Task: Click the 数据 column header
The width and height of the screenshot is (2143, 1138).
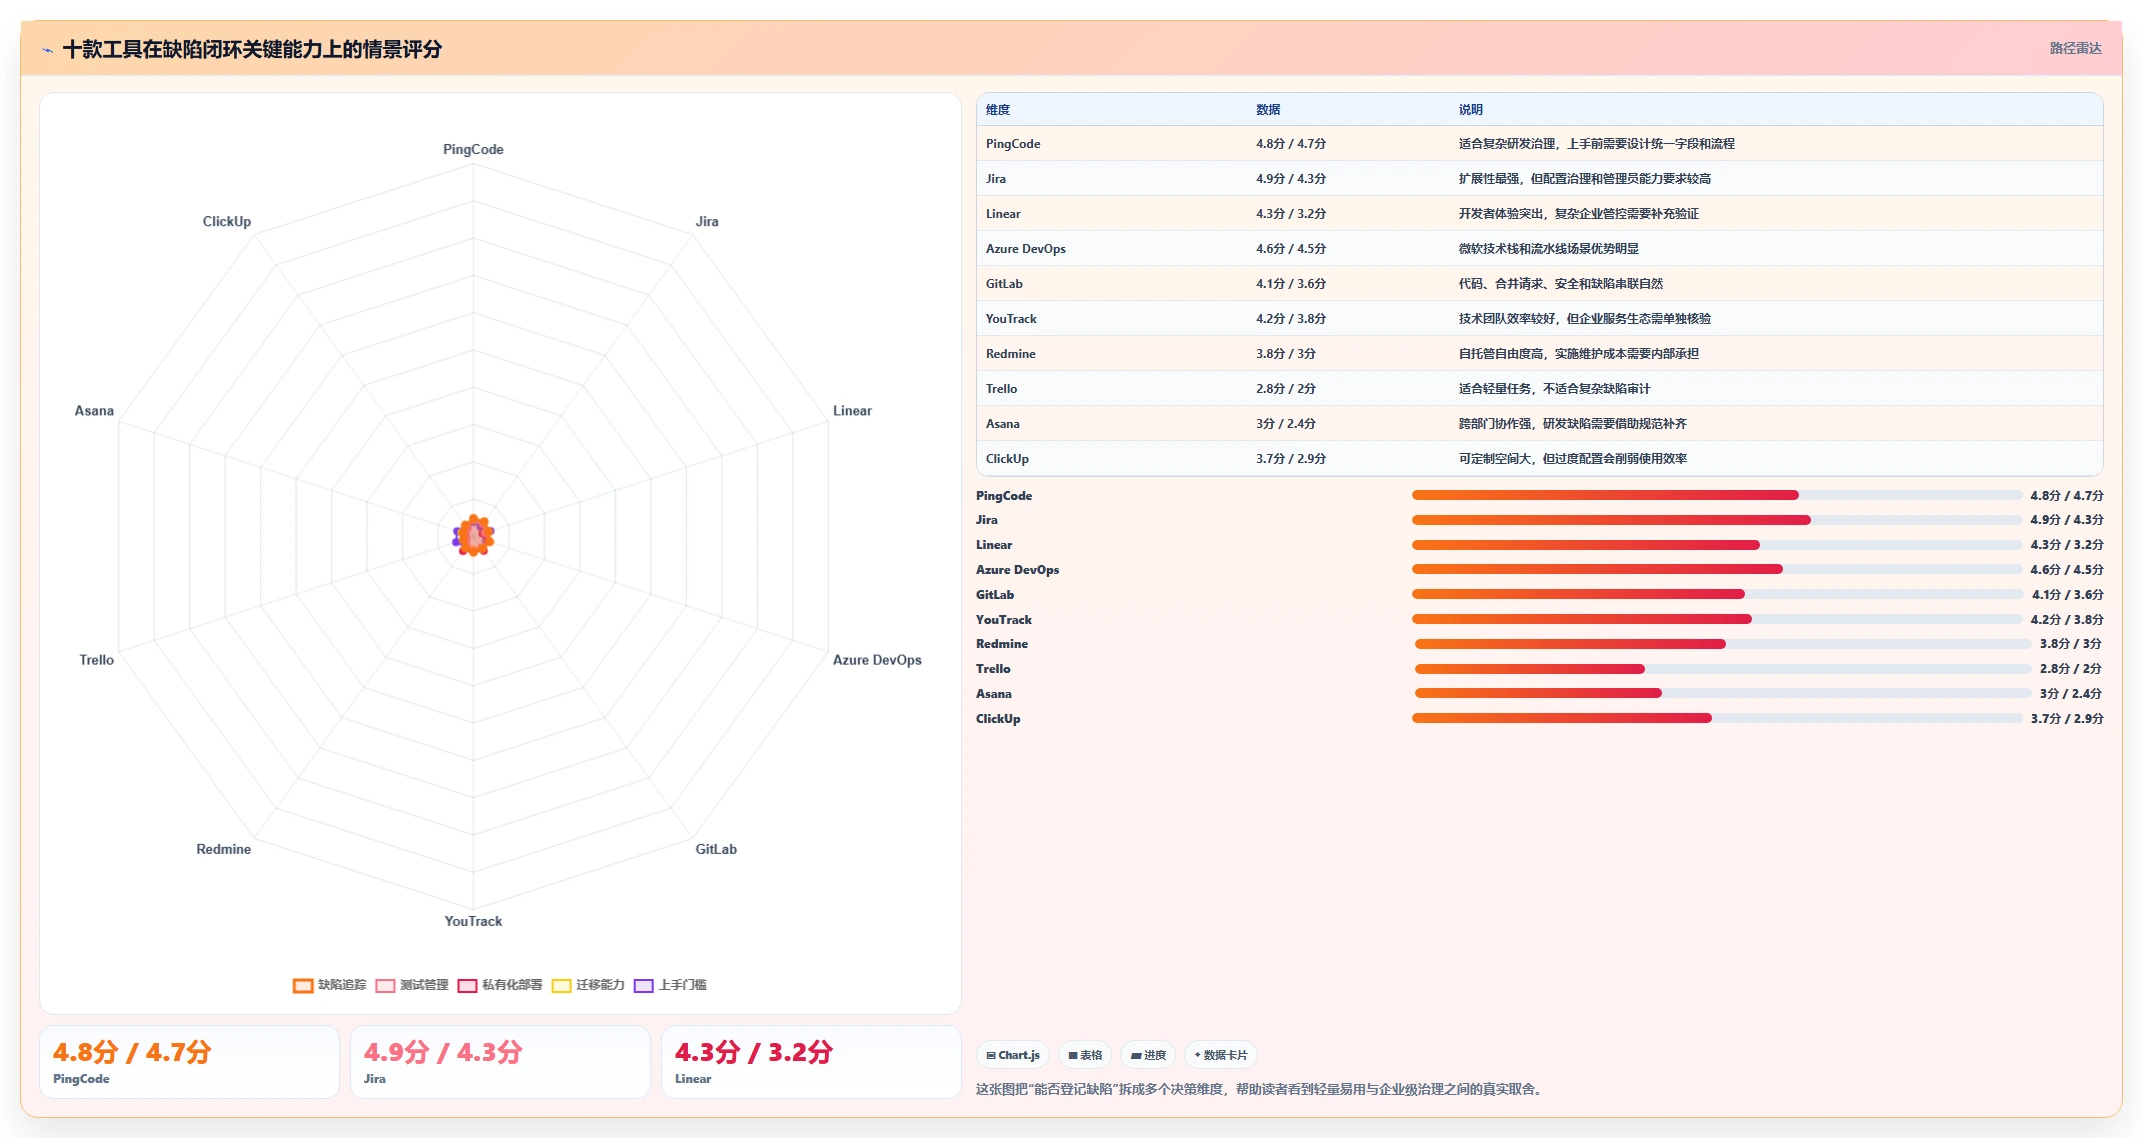Action: [1268, 110]
